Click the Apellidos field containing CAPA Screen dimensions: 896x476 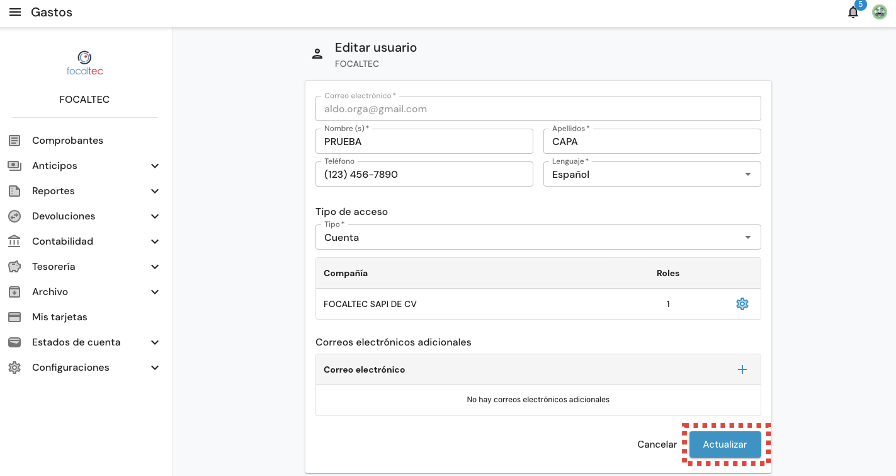tap(651, 141)
